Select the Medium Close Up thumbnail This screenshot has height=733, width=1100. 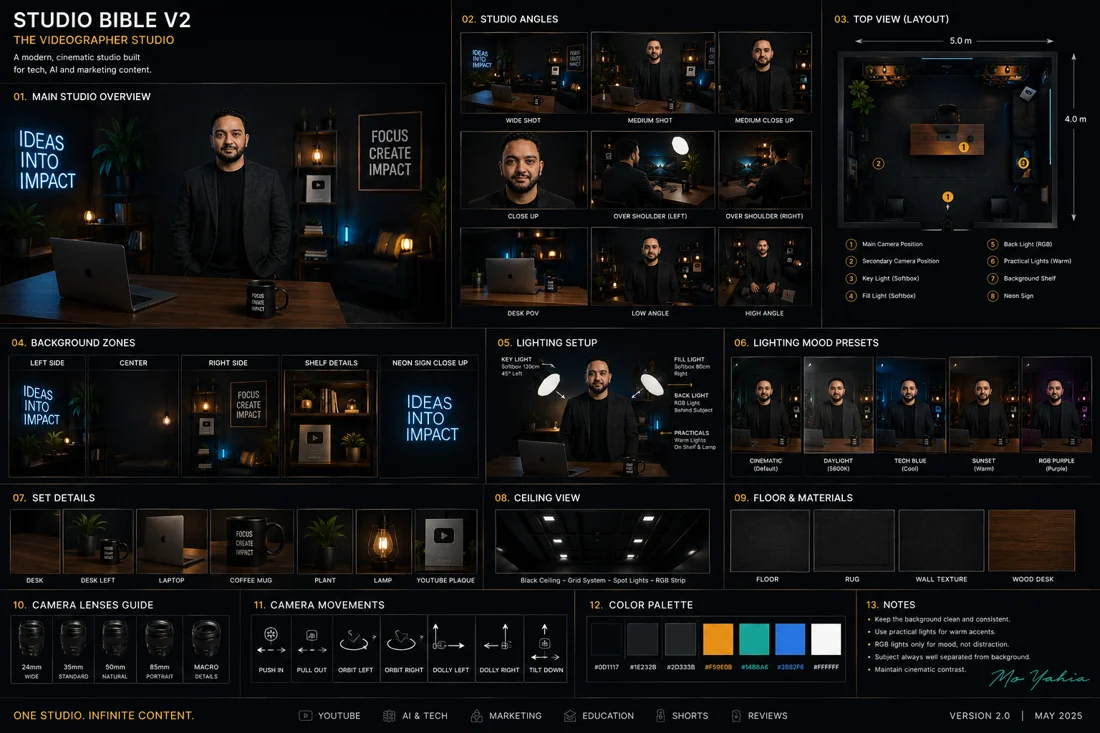[765, 72]
